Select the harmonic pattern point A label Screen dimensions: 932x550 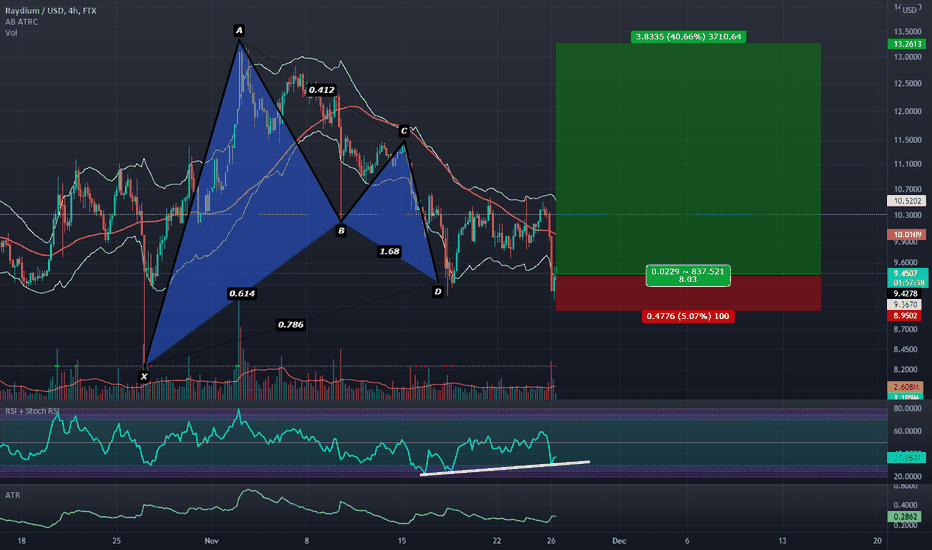(239, 30)
